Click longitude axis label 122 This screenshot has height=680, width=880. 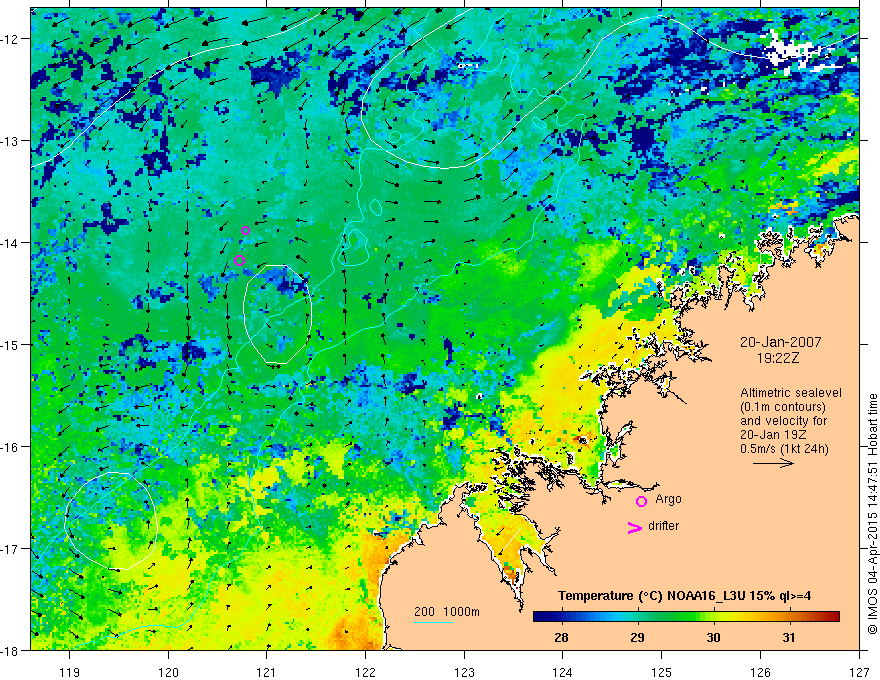click(x=365, y=672)
